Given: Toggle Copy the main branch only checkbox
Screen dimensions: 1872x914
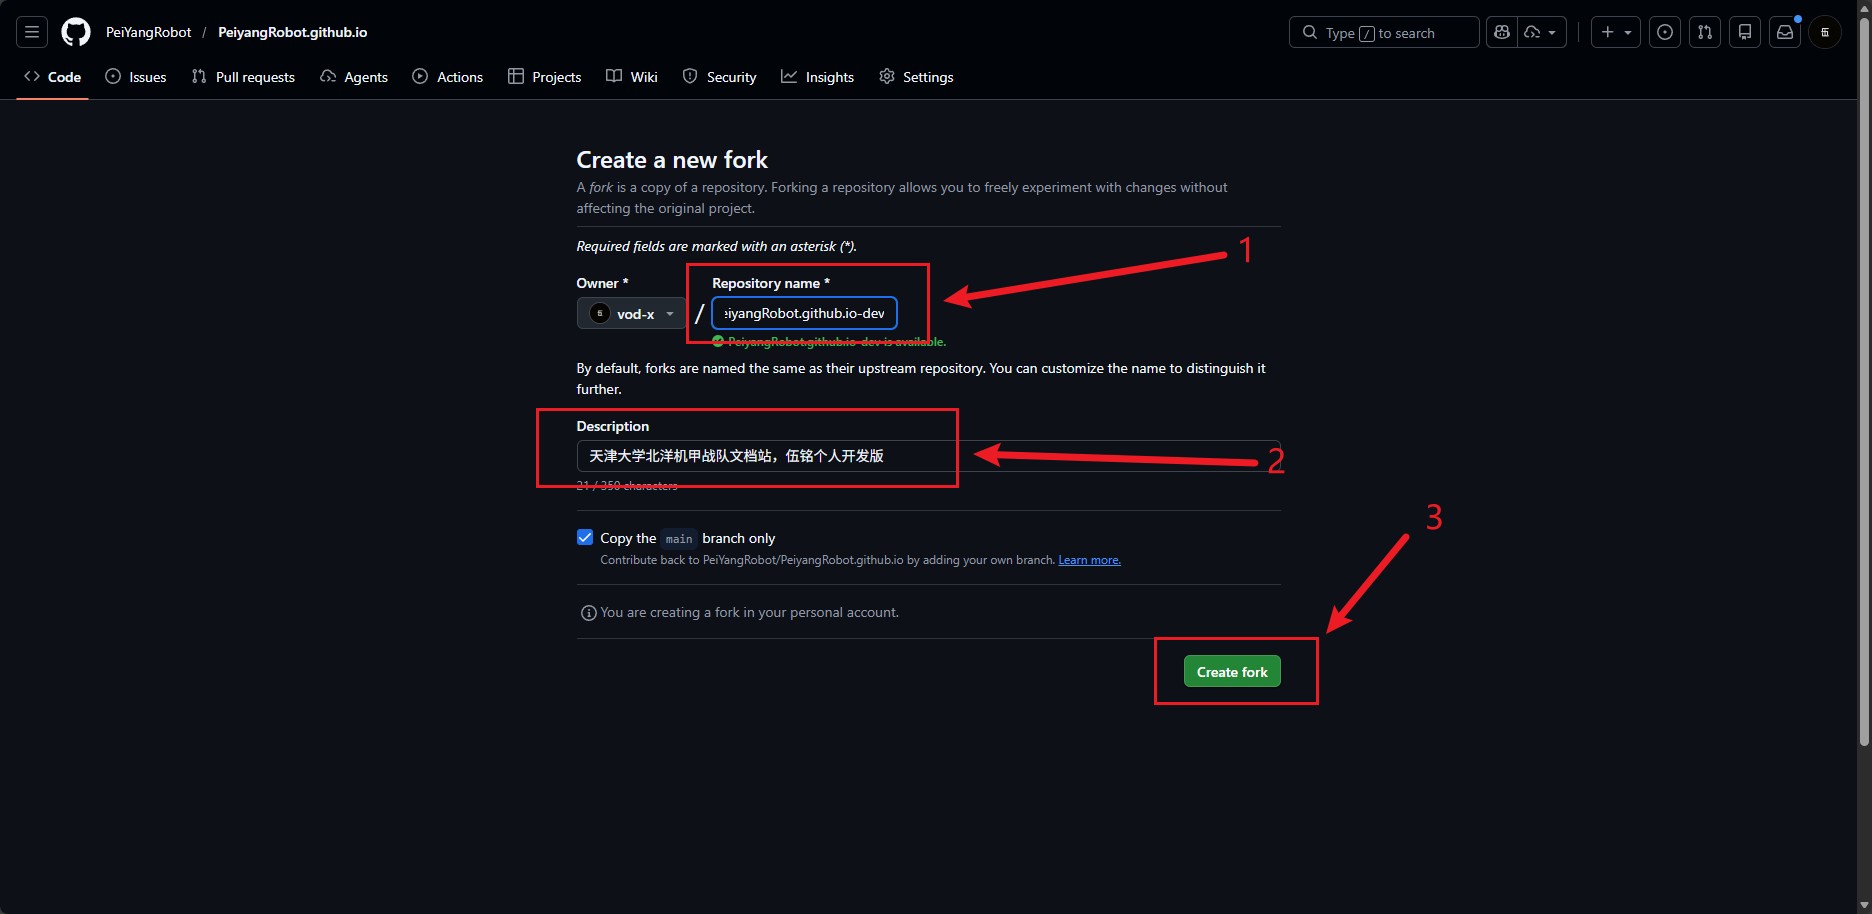Looking at the screenshot, I should pos(585,538).
